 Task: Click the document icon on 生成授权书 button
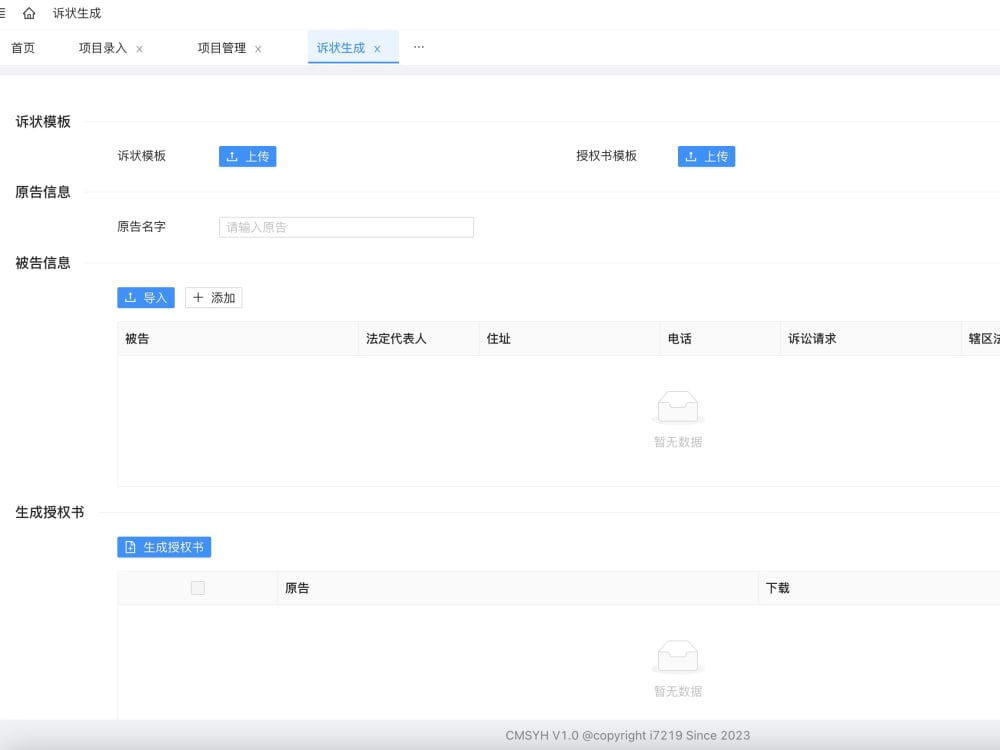(130, 547)
